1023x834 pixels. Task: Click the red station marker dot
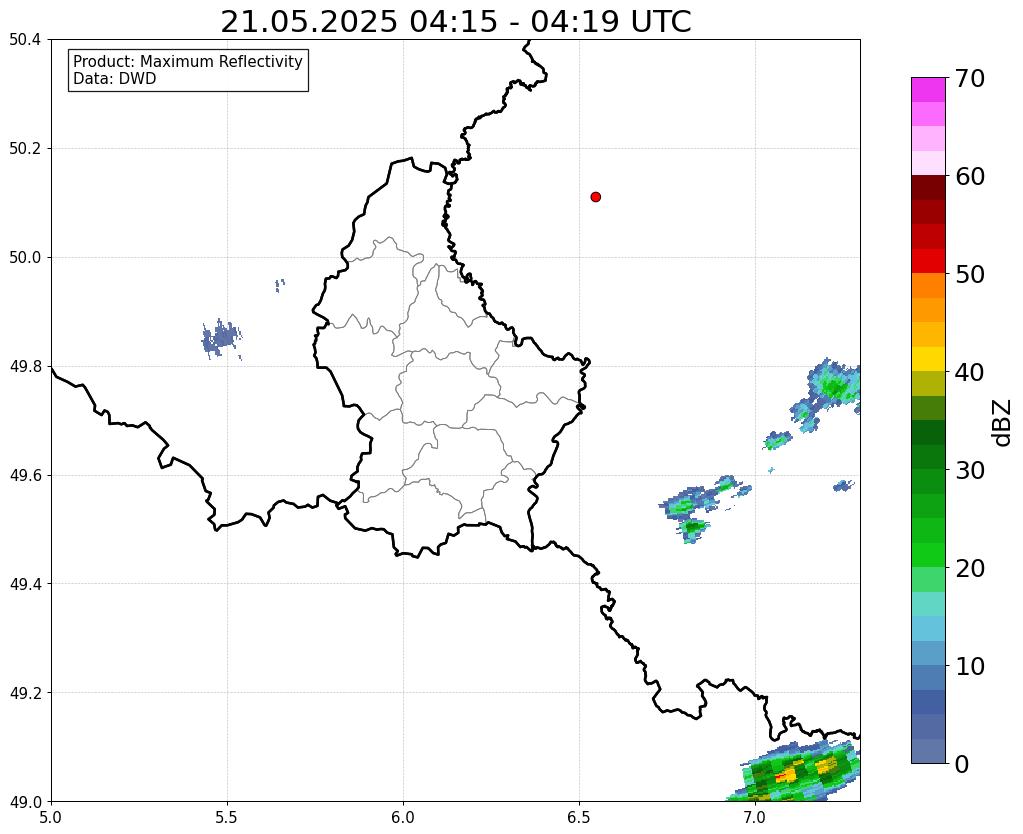pyautogui.click(x=595, y=196)
